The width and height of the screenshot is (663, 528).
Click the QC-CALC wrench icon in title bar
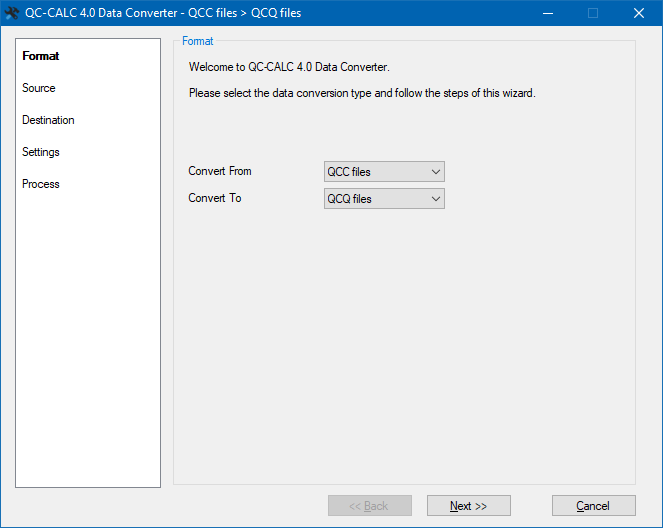coord(13,13)
